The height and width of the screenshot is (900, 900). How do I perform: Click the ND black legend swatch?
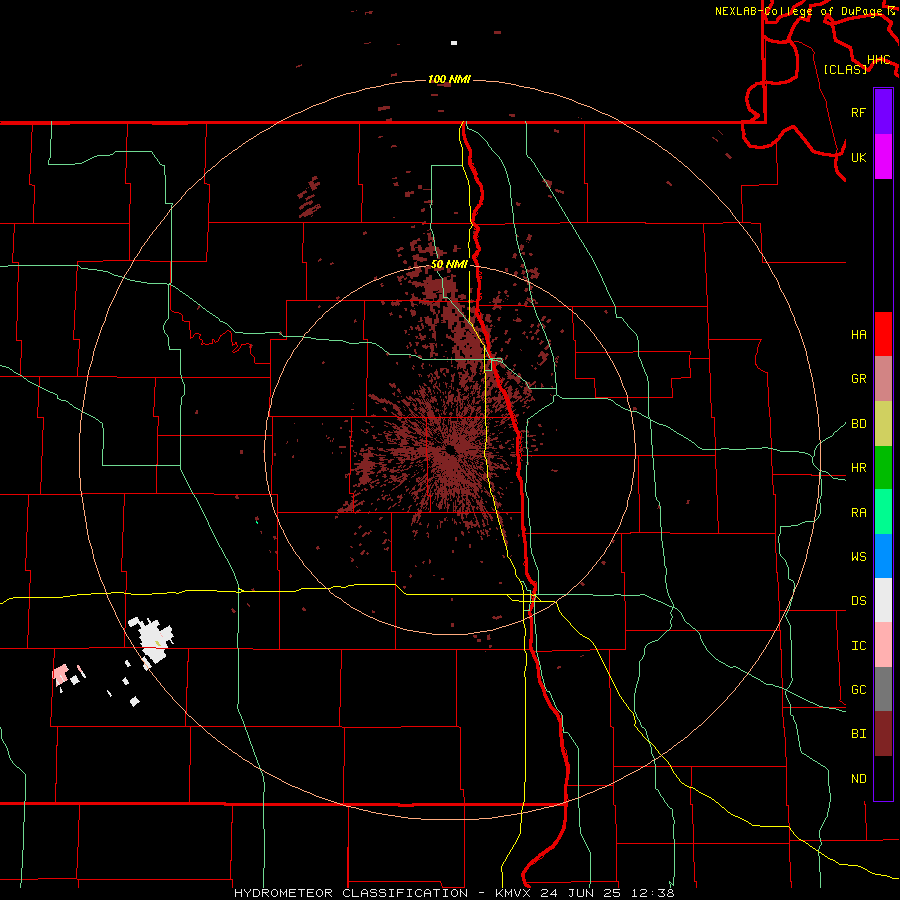[x=883, y=778]
